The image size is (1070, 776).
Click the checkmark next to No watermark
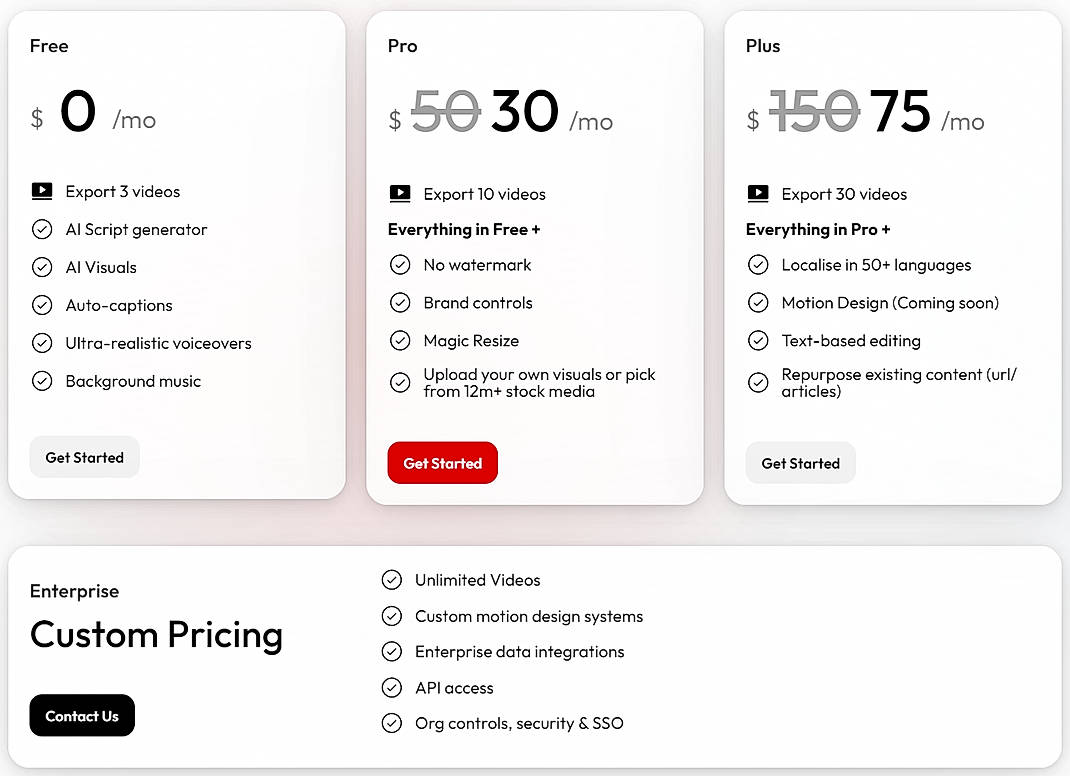399,264
